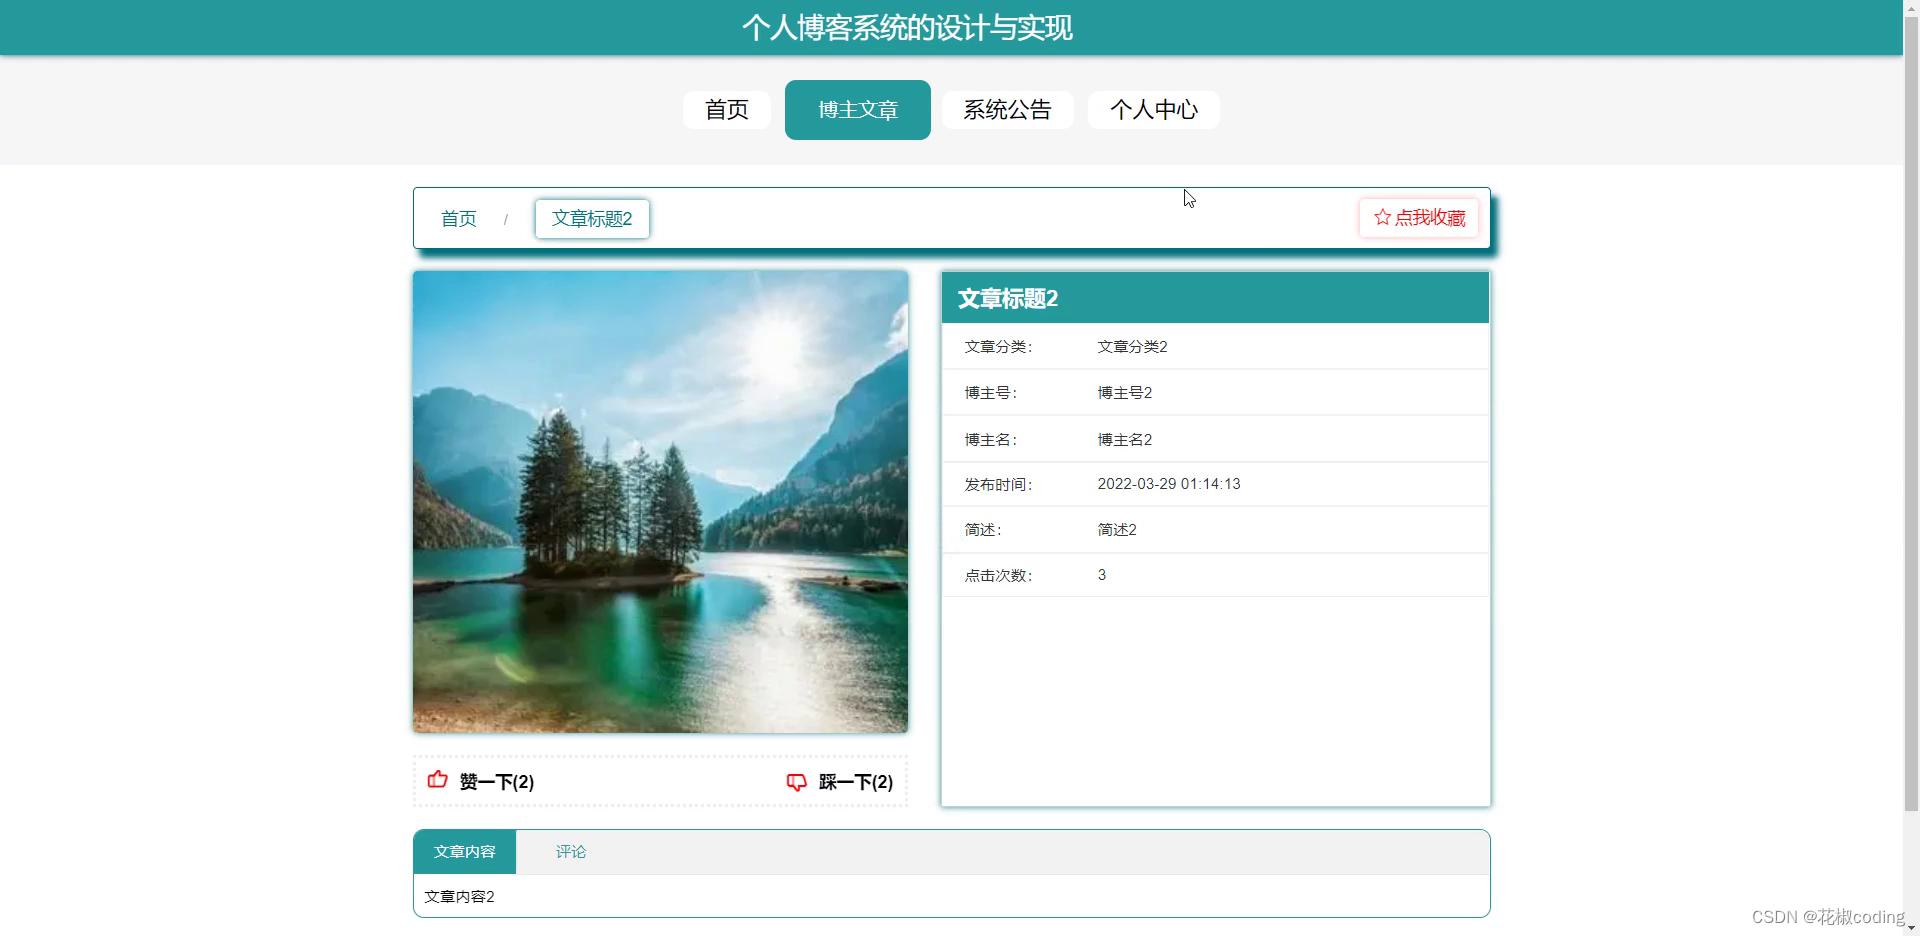Screen dimensions: 1920x936
Task: Click the 文章标题2 breadcrumb label
Action: point(591,218)
